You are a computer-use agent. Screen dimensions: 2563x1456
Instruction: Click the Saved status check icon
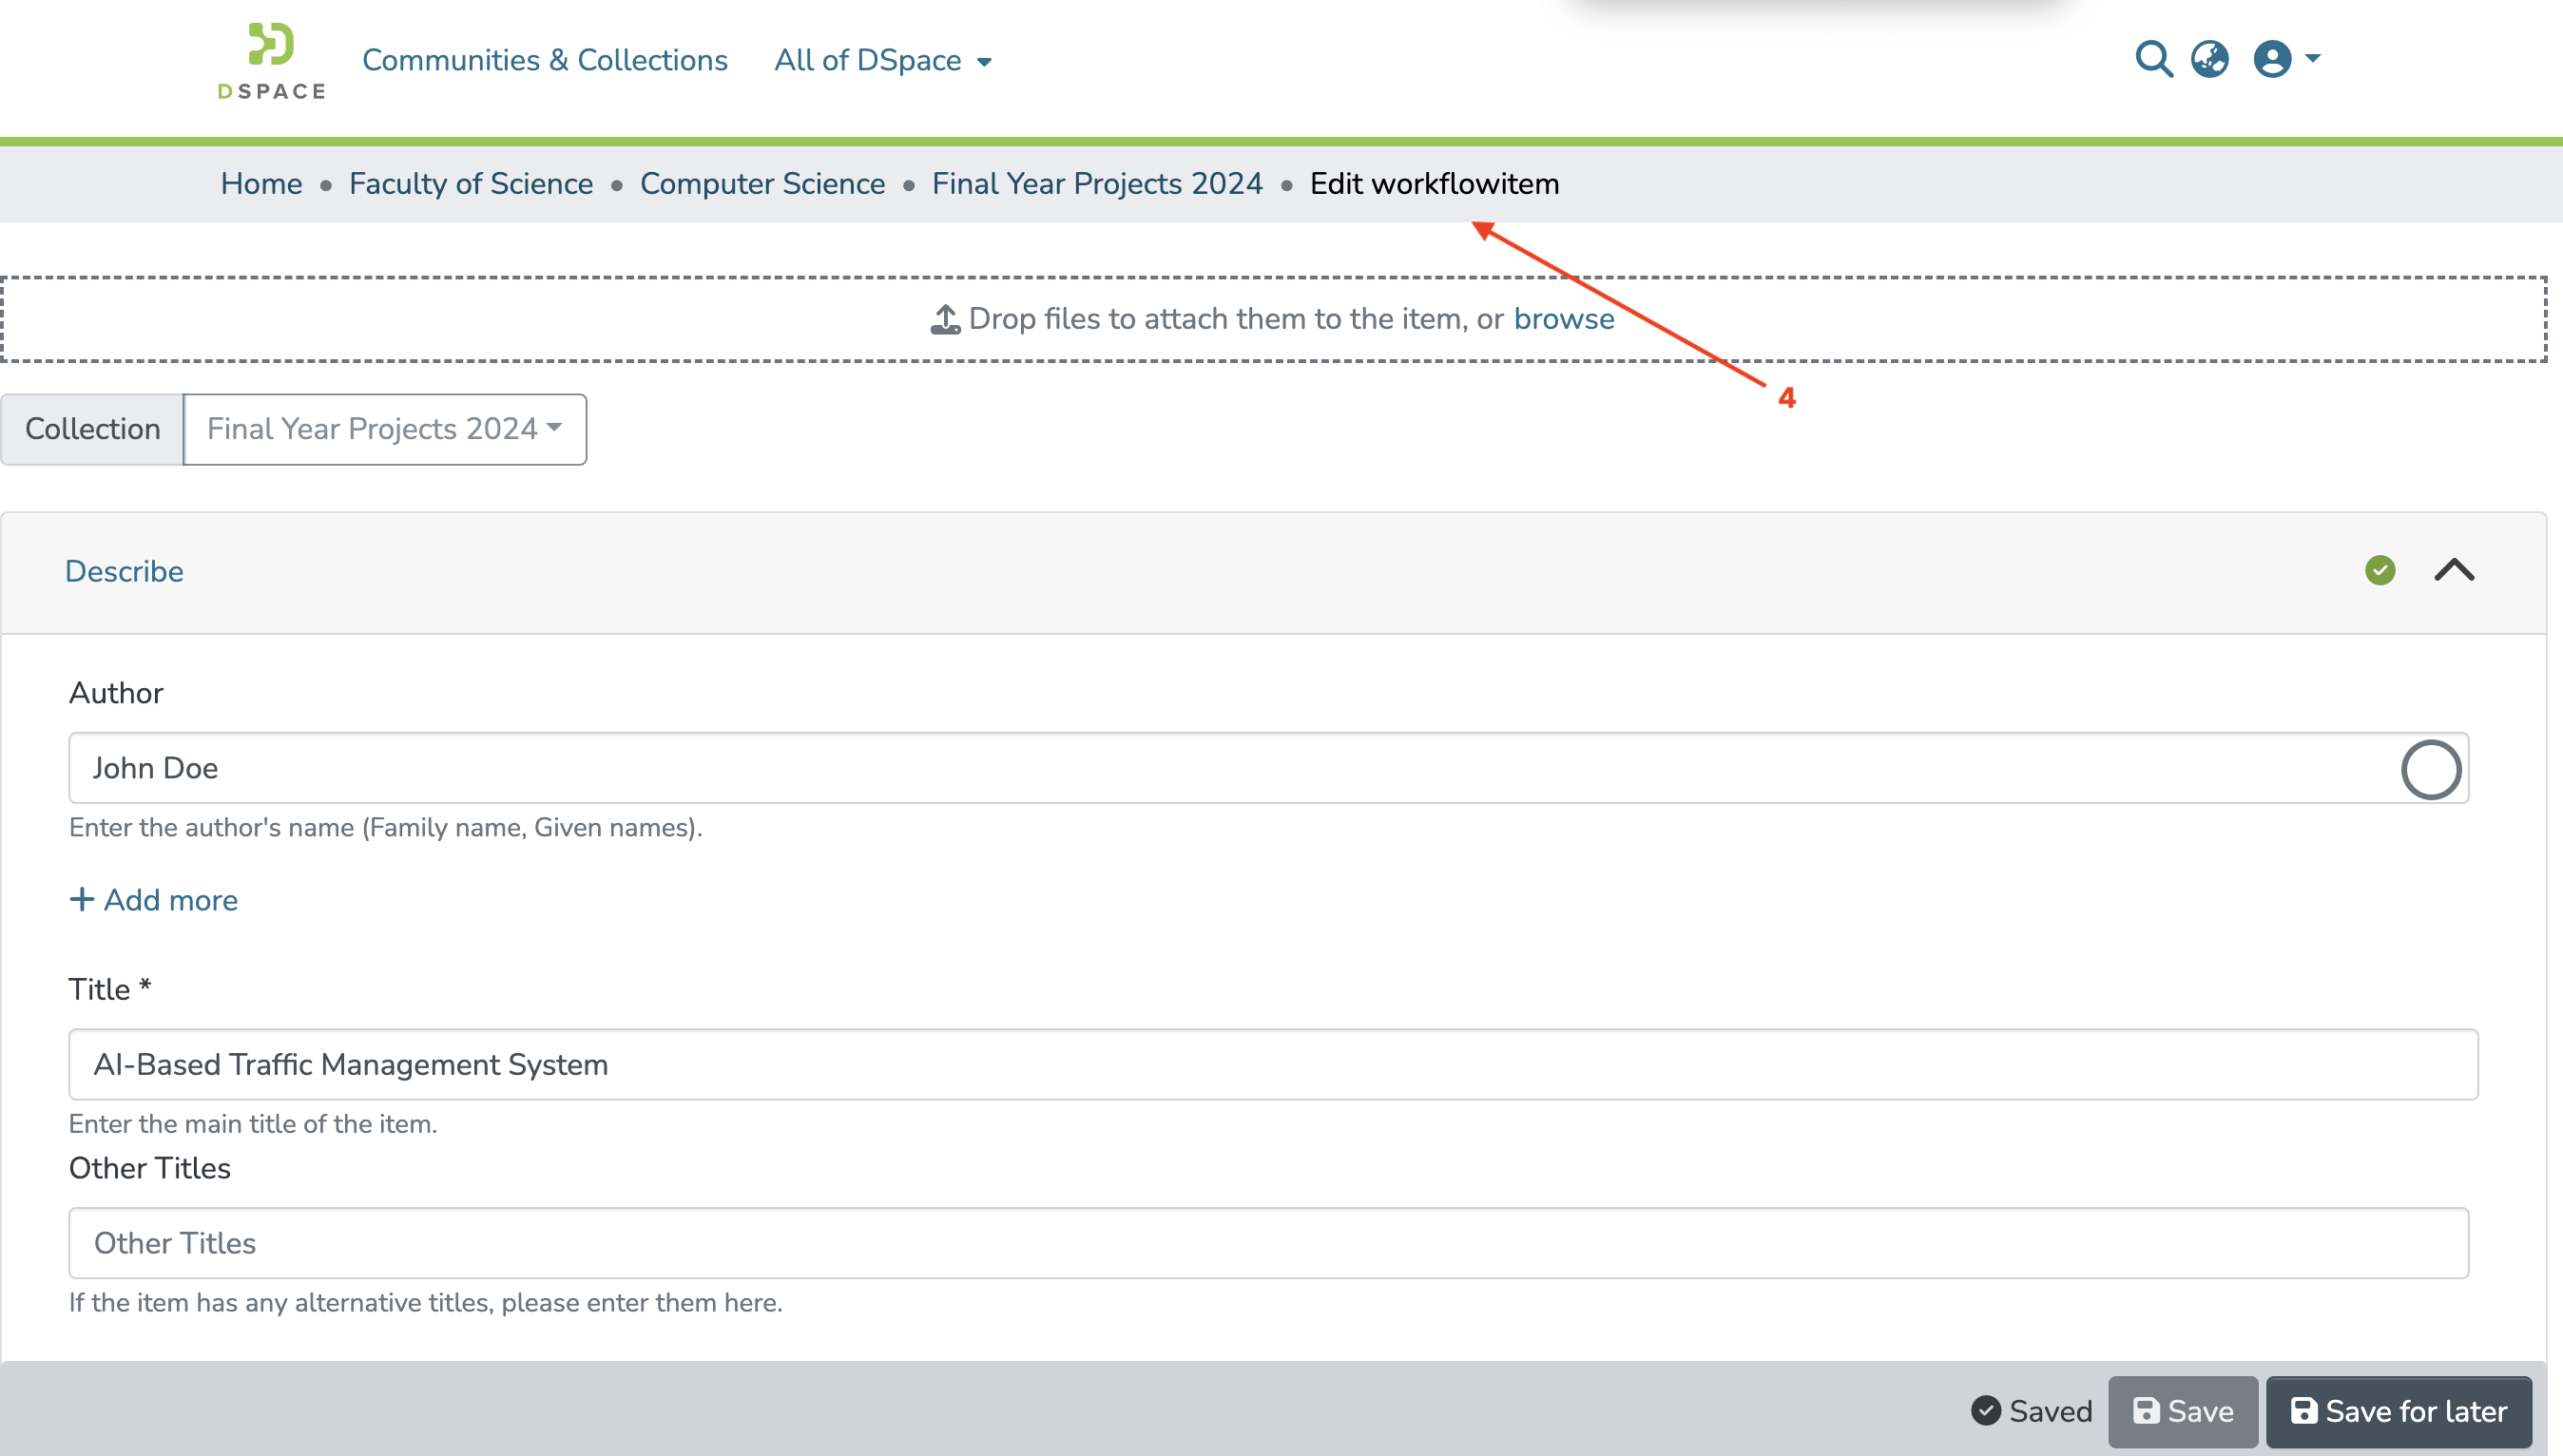tap(1985, 1410)
